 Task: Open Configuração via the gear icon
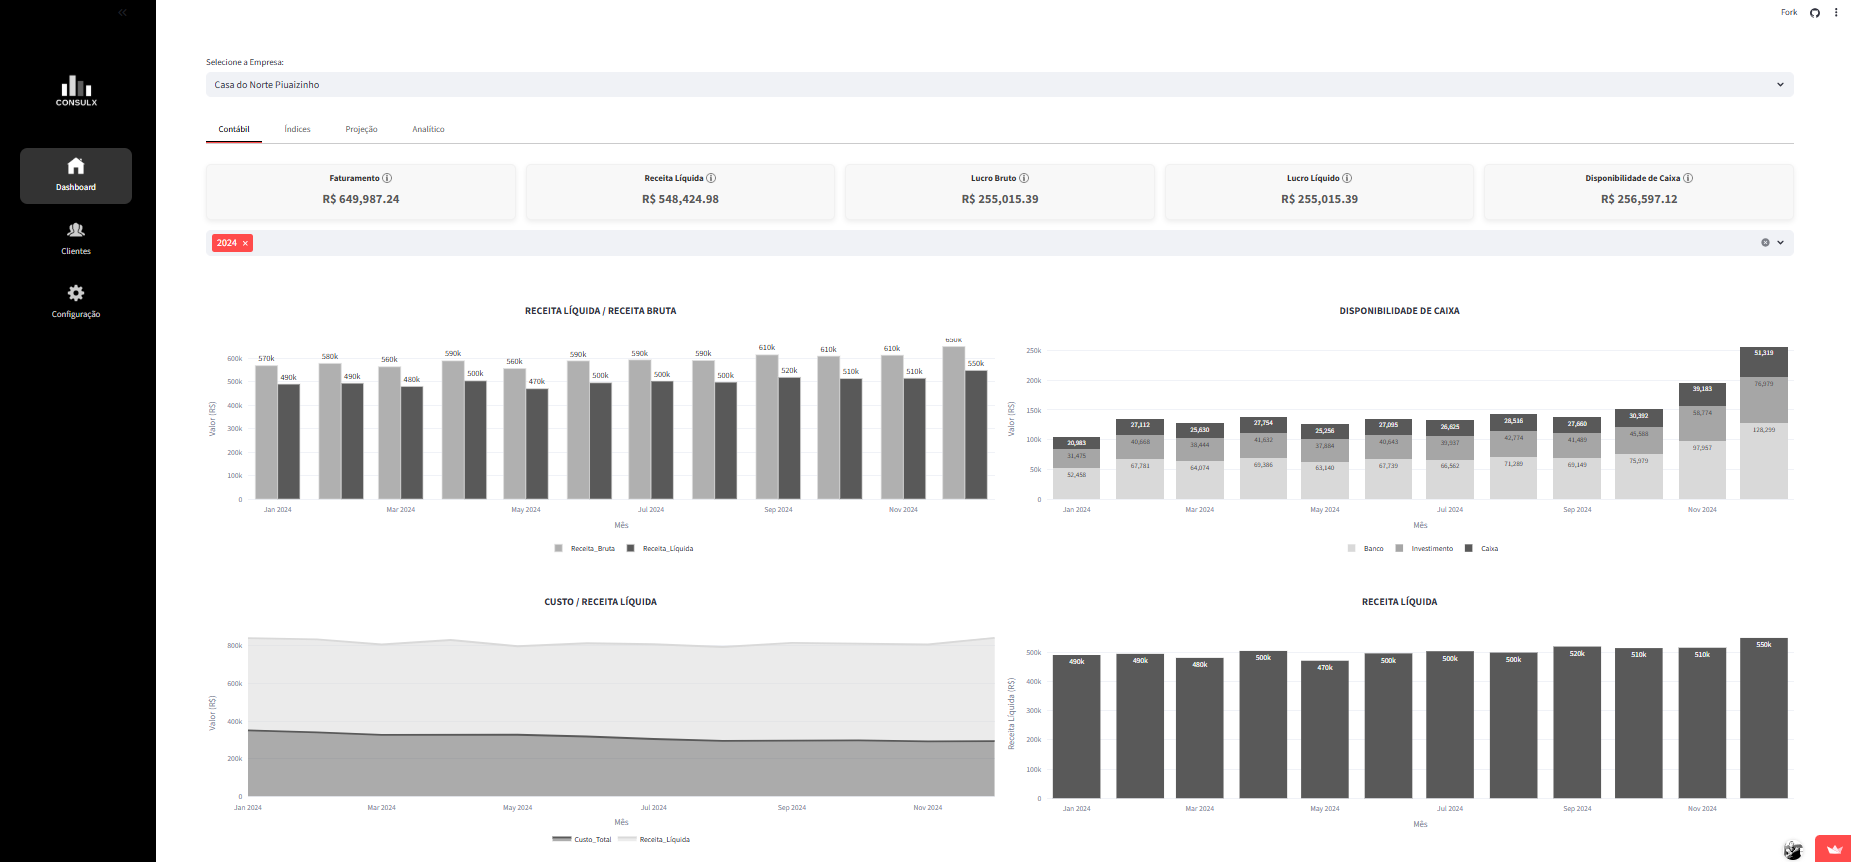click(76, 293)
